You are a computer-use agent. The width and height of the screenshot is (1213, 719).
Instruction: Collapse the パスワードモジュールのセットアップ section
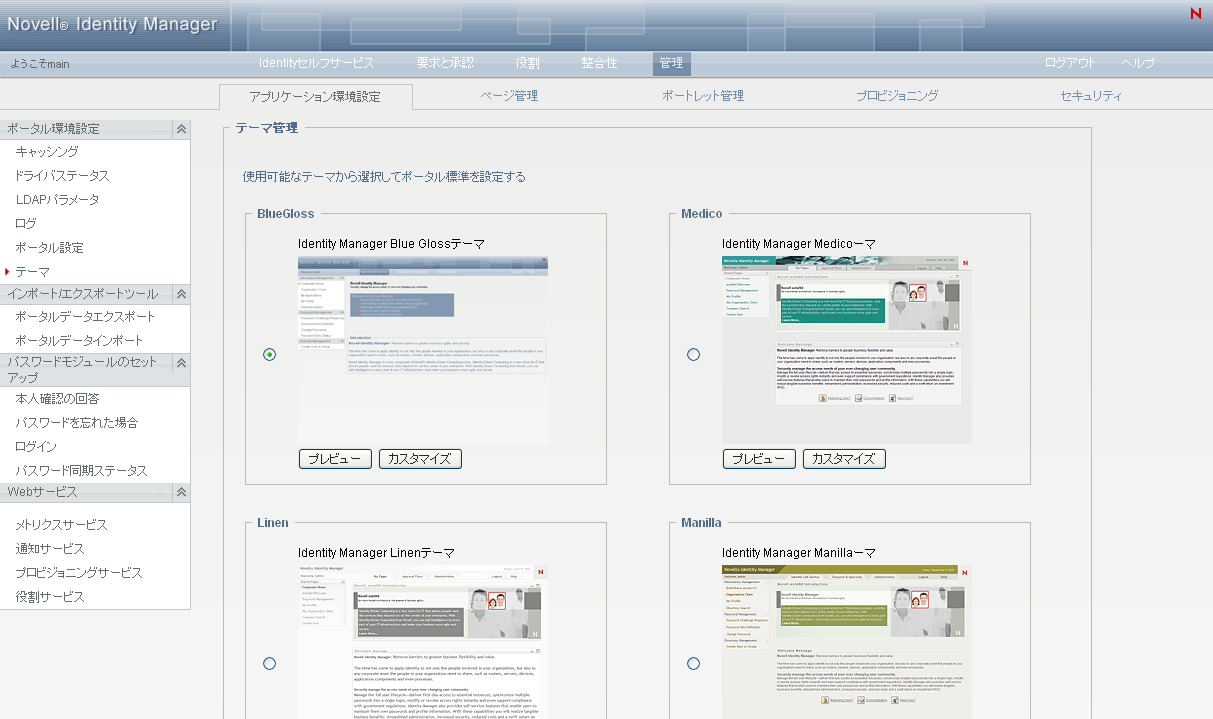coord(181,362)
